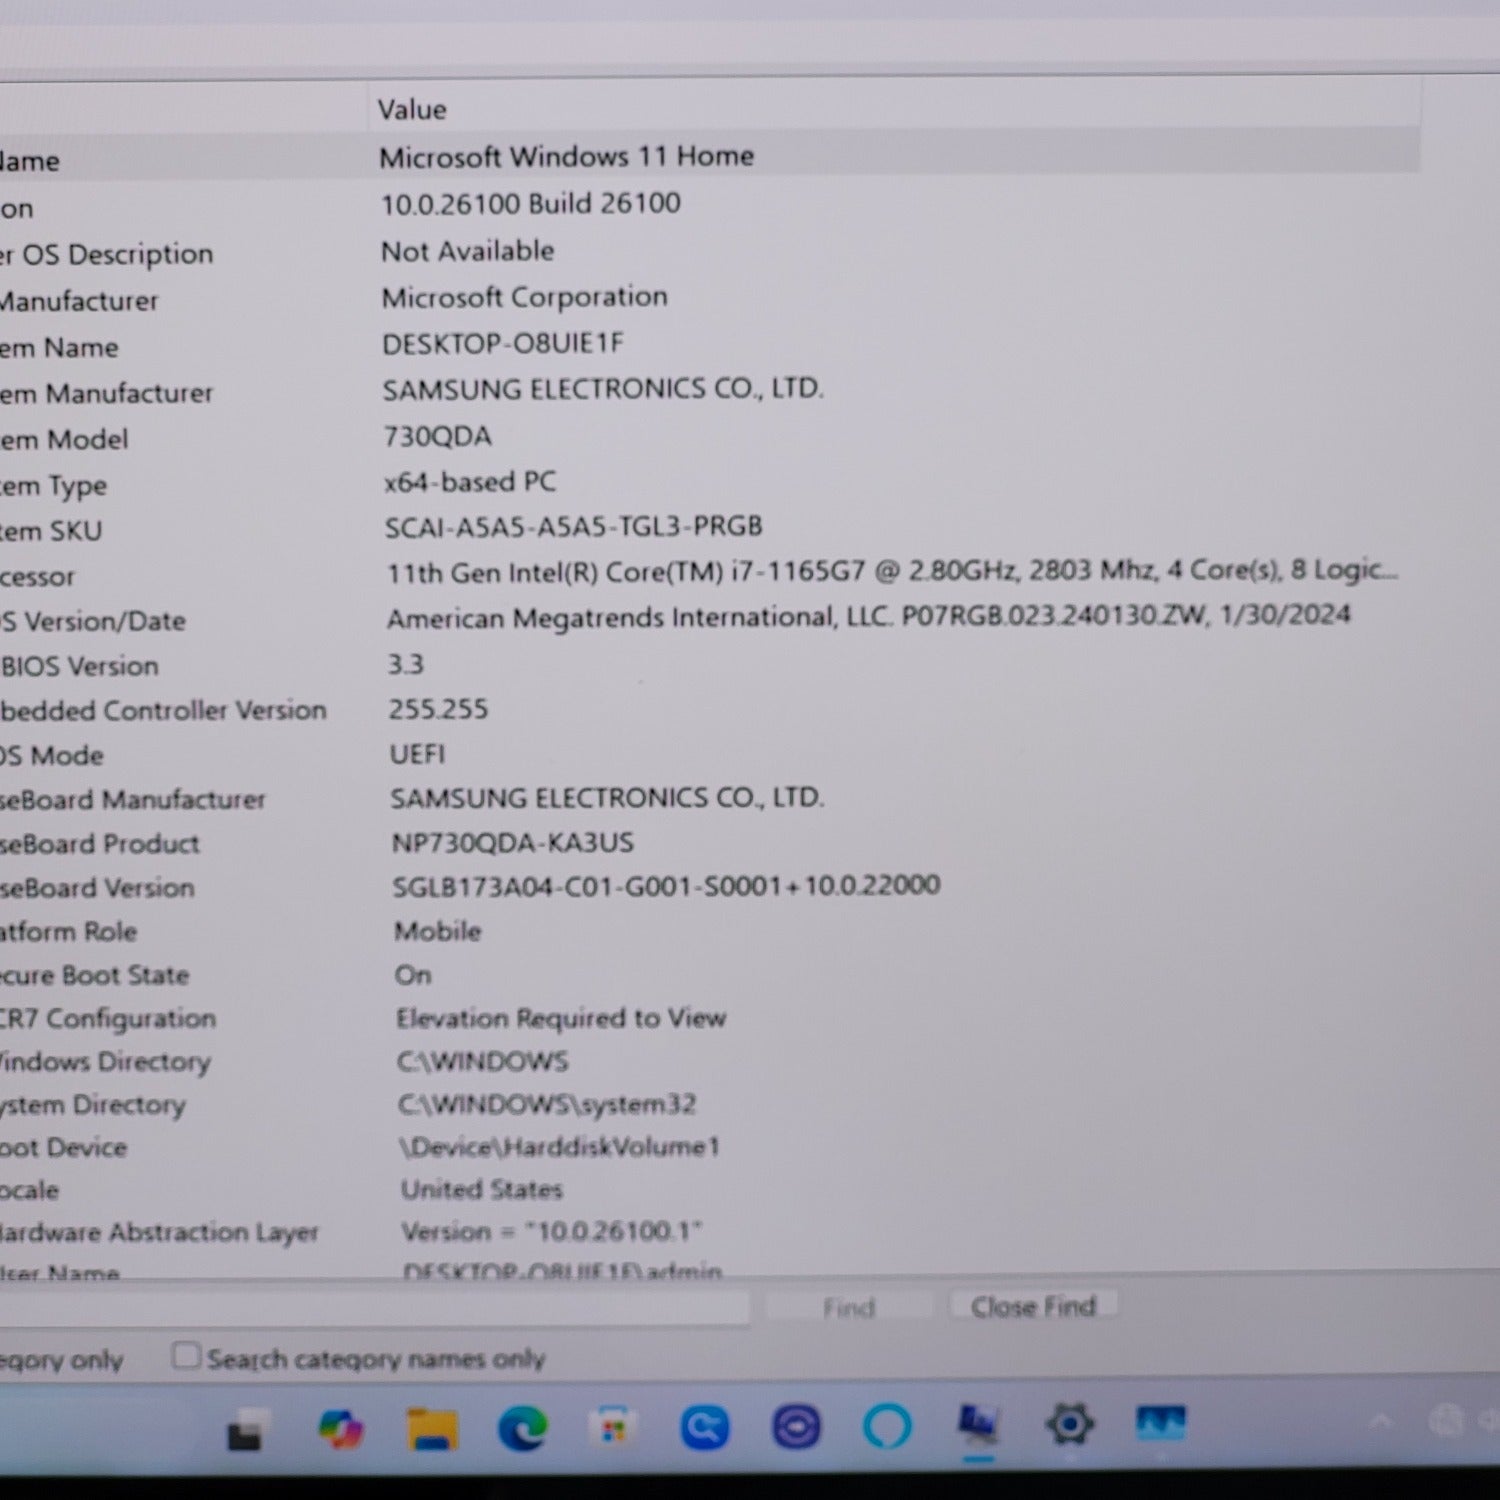
Task: Click the OS Description item label
Action: tap(107, 255)
